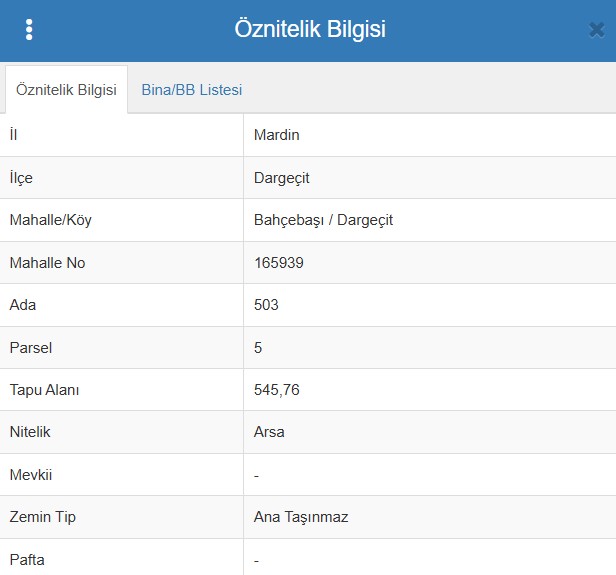Click the Nitelik value Arsa

click(x=269, y=432)
